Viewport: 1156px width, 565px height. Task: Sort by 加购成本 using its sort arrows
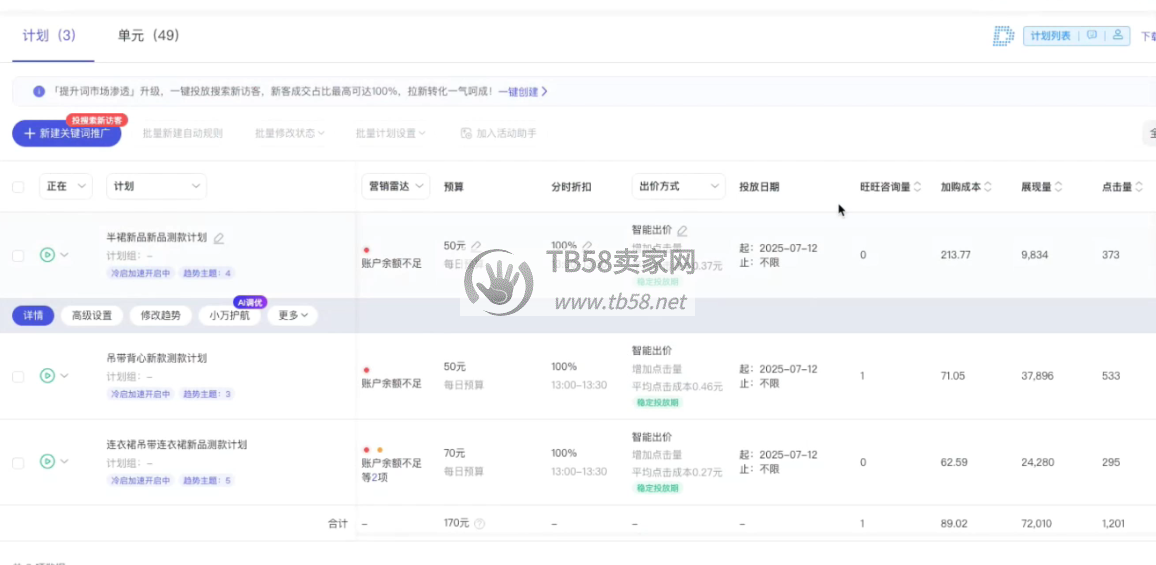pos(988,187)
